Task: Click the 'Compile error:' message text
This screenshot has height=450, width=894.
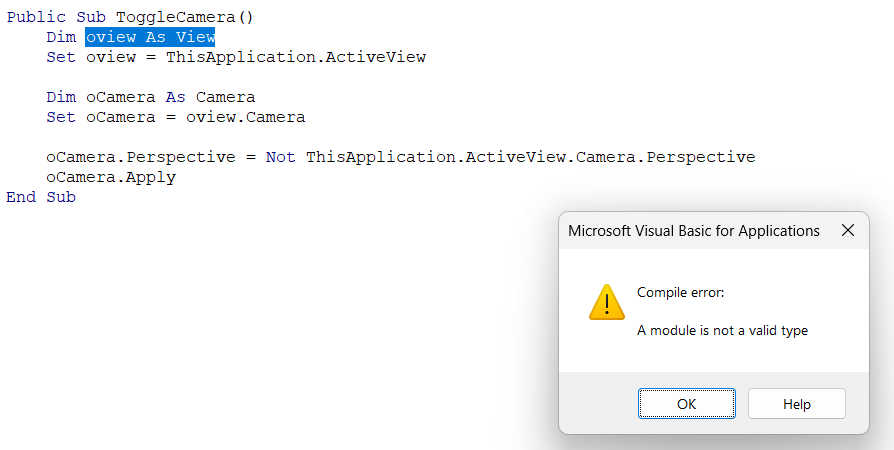Action: click(x=680, y=293)
